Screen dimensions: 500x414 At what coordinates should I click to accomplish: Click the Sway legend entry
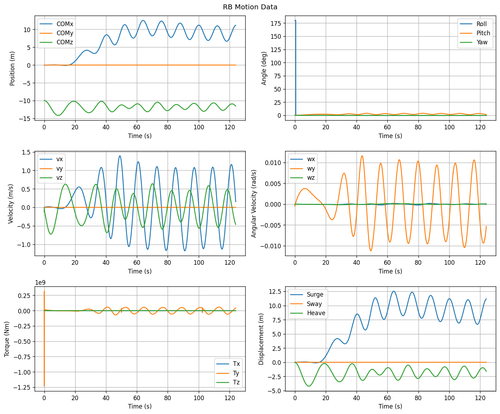tap(306, 304)
